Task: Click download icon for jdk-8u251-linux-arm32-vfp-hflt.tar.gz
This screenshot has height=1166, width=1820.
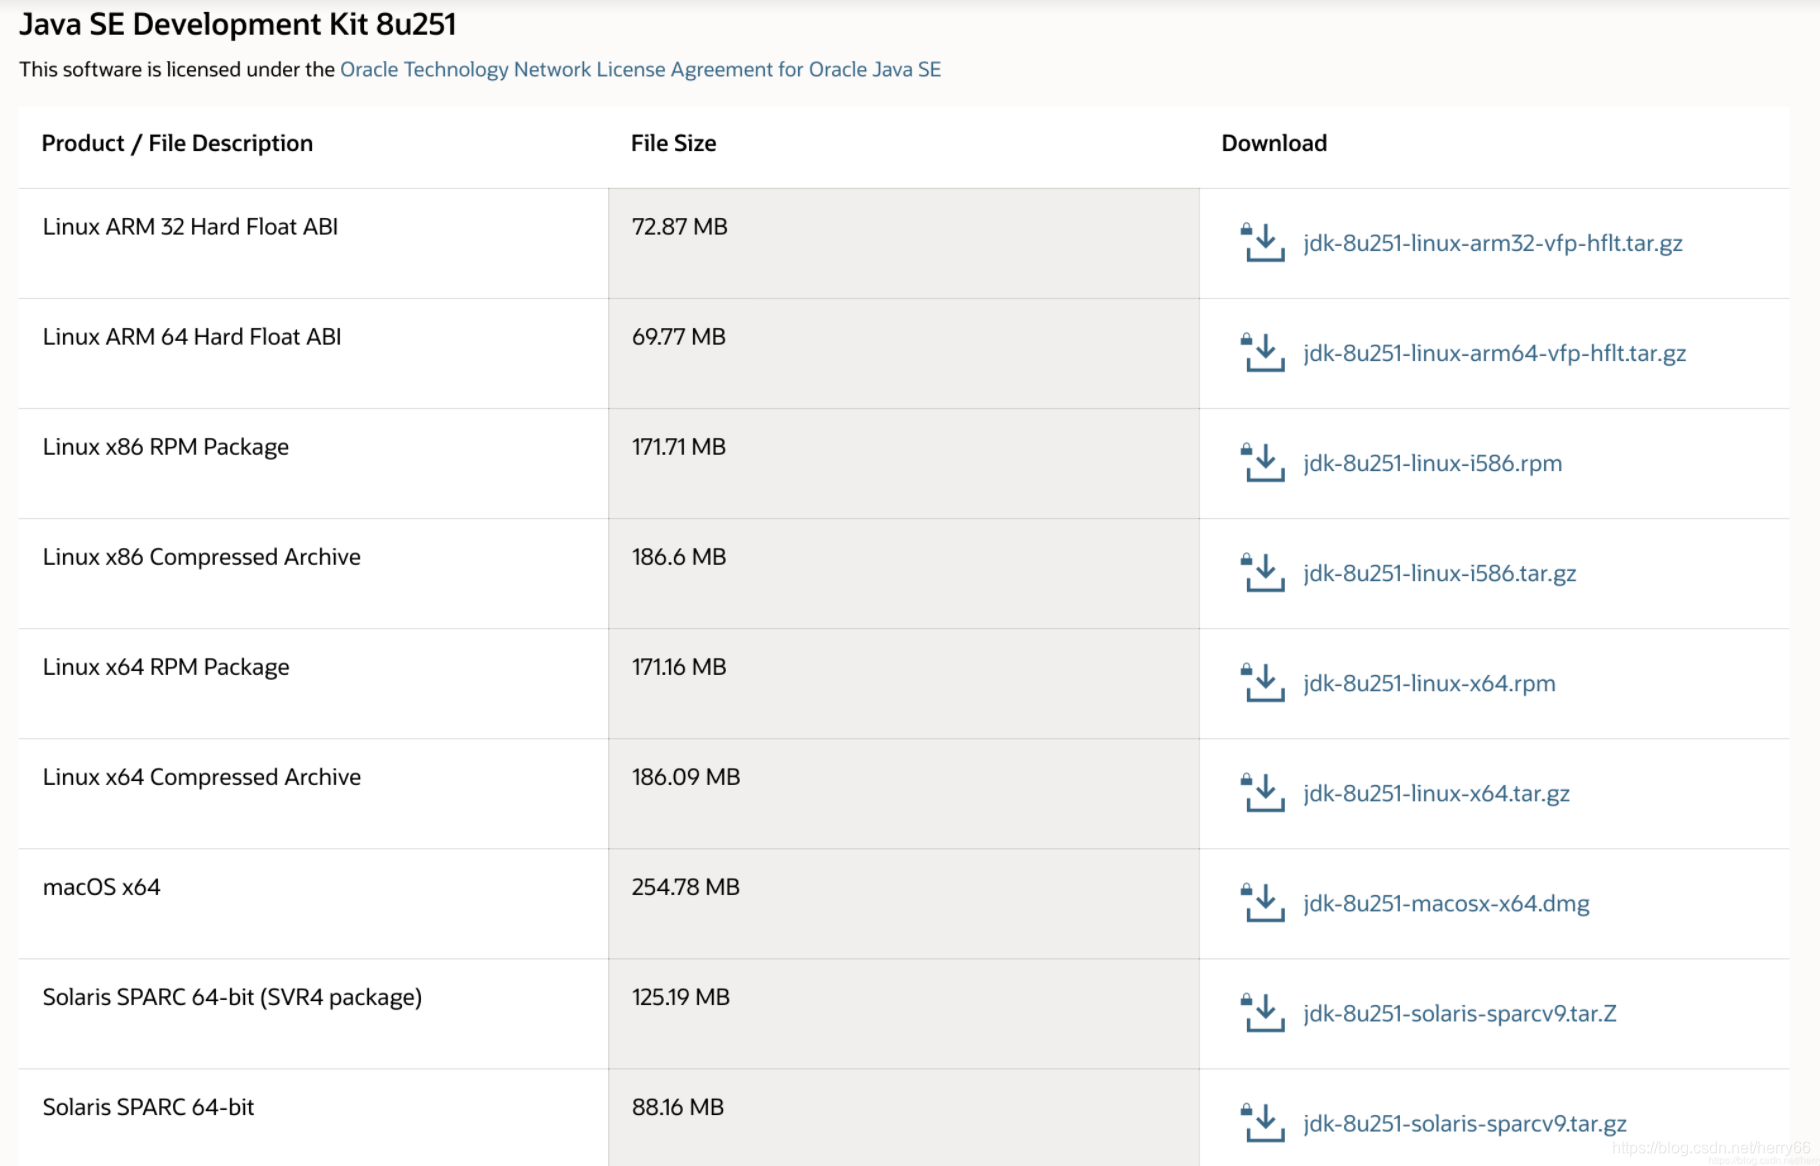Action: (1262, 243)
